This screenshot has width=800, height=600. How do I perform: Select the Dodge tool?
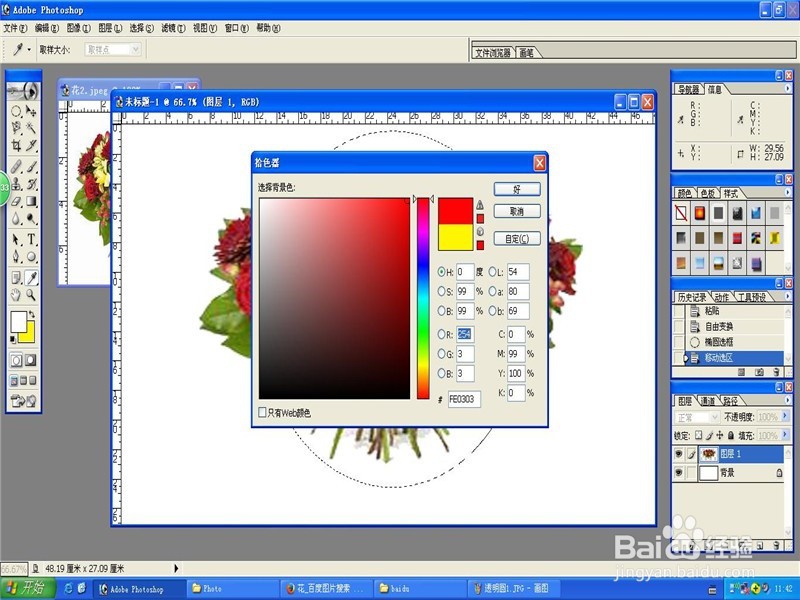tap(31, 219)
